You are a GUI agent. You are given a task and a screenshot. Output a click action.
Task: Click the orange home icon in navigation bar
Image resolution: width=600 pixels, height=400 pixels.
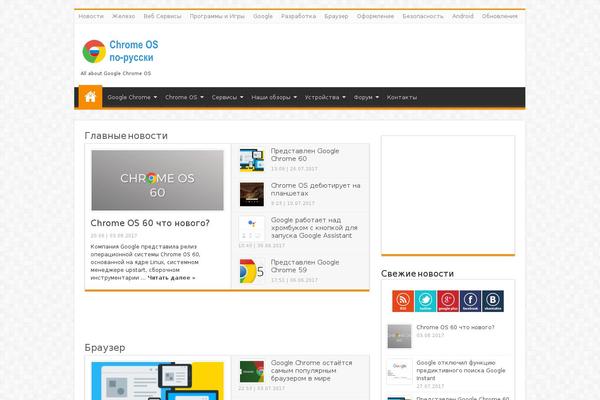(x=90, y=97)
